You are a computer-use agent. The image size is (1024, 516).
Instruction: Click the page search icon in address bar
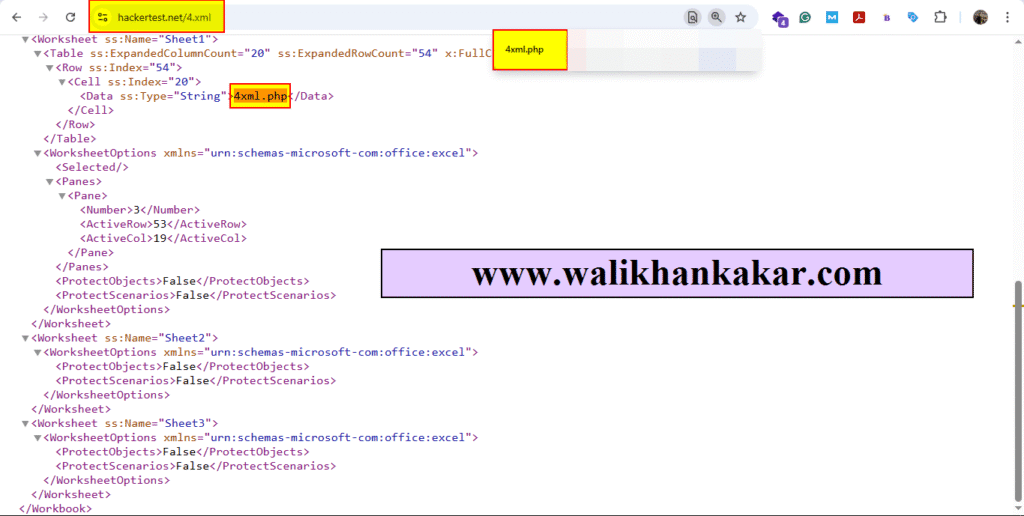pos(692,18)
